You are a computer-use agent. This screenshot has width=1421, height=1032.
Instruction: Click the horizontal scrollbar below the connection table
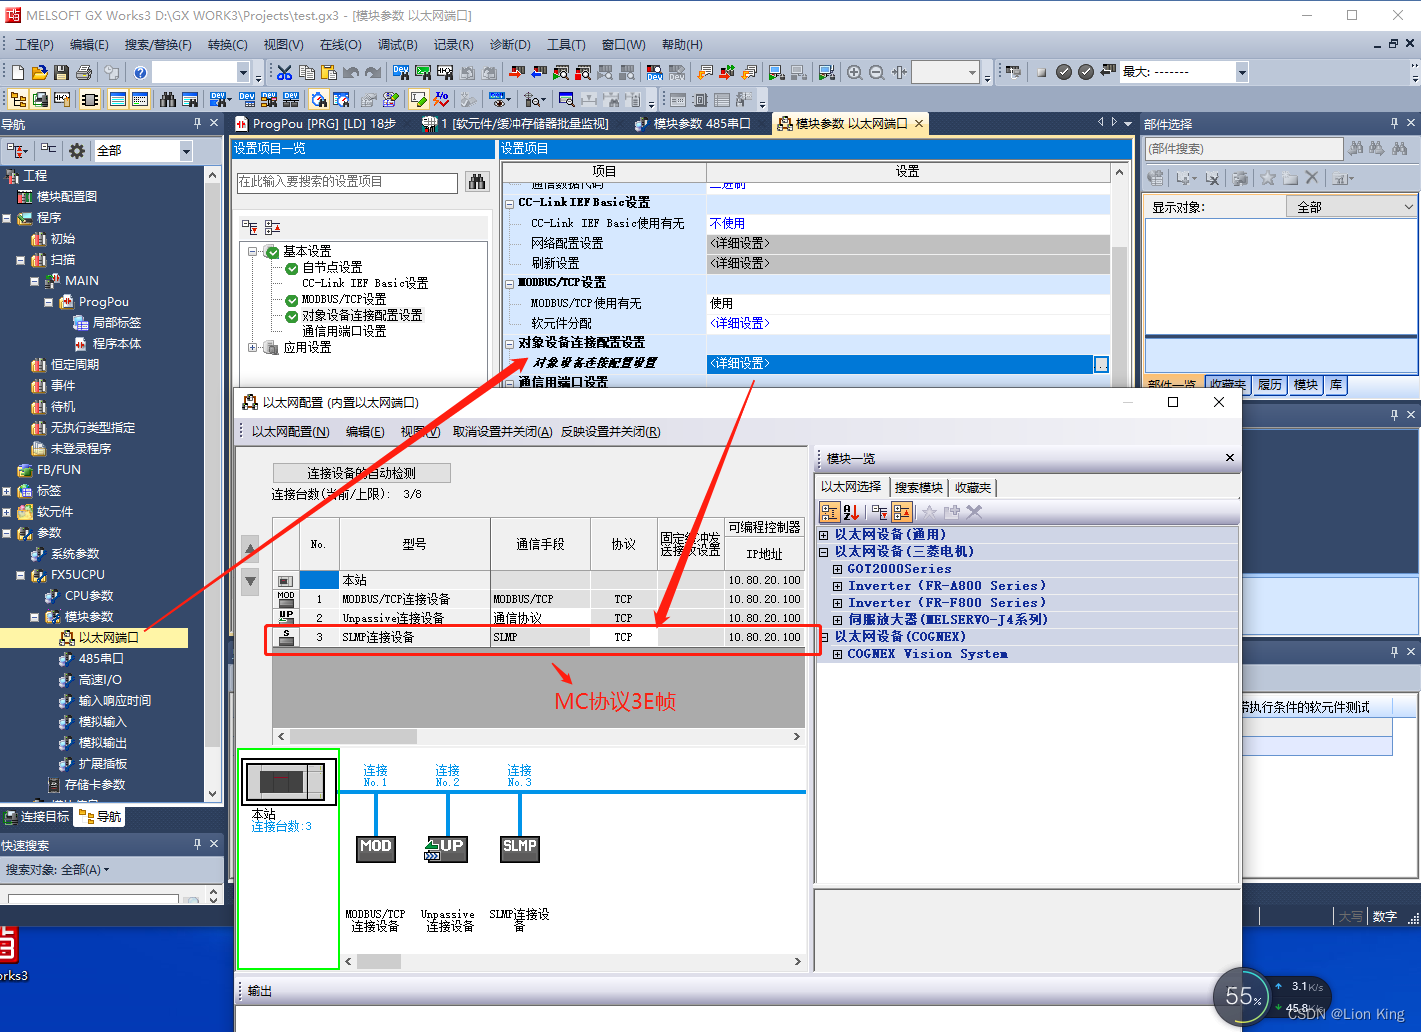pyautogui.click(x=538, y=736)
